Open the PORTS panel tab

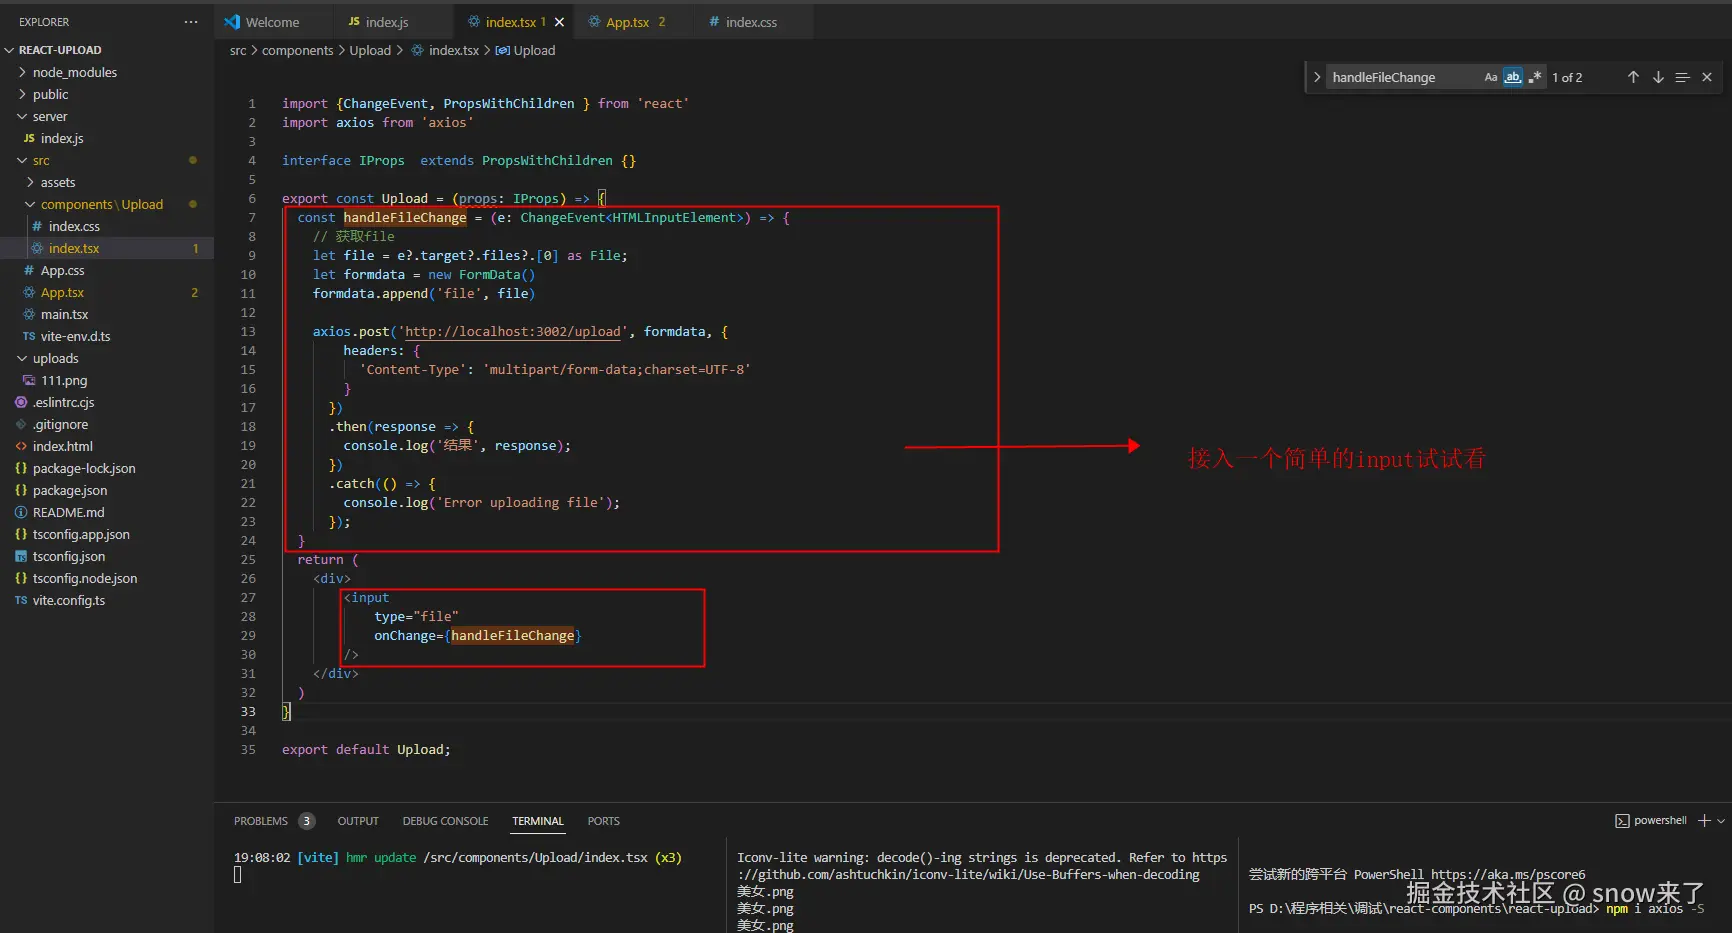(604, 821)
